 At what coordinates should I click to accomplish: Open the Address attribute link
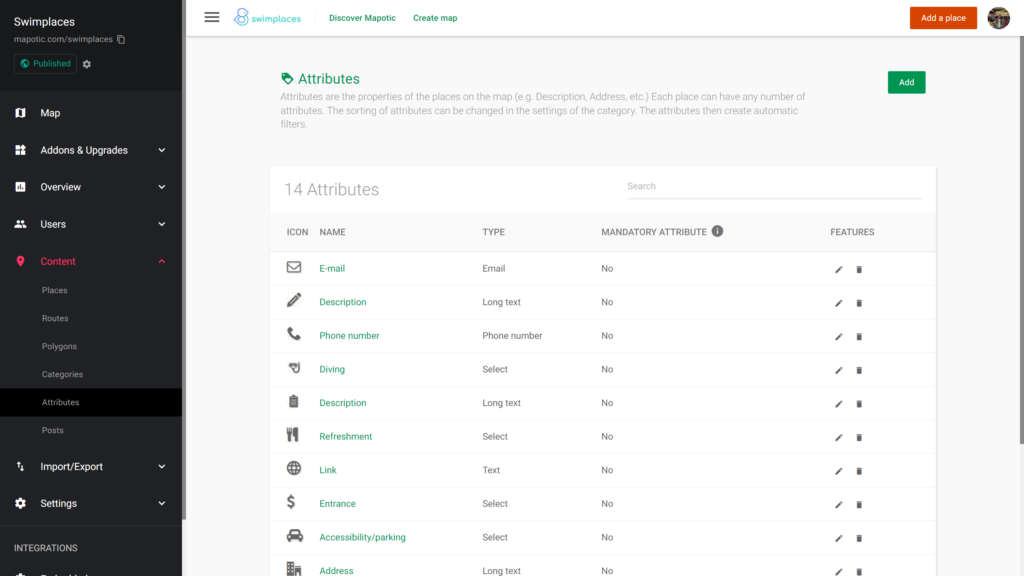pos(336,570)
